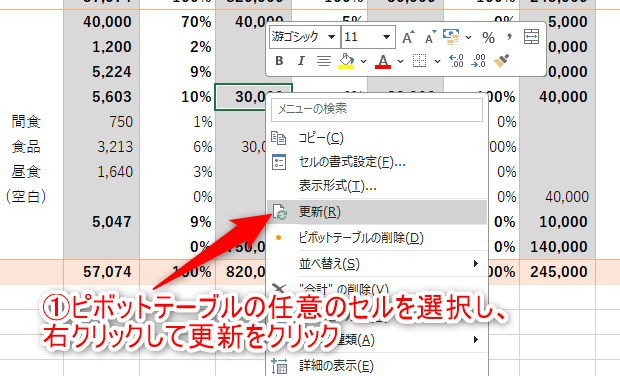This screenshot has width=620, height=376.
Task: Apply yellow fill color bucket
Action: 346,61
